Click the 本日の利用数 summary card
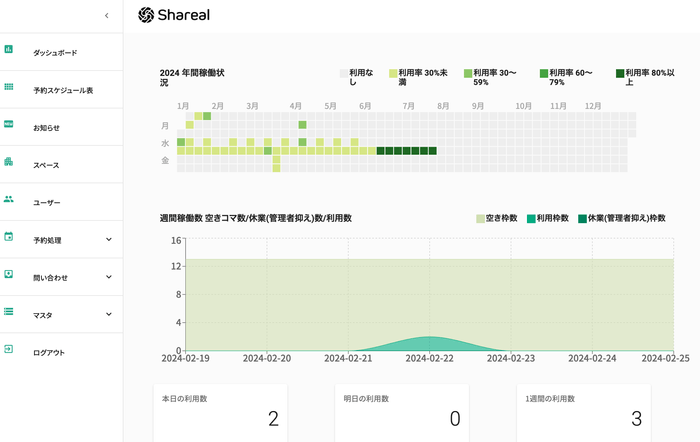Image resolution: width=700 pixels, height=442 pixels. click(x=220, y=412)
